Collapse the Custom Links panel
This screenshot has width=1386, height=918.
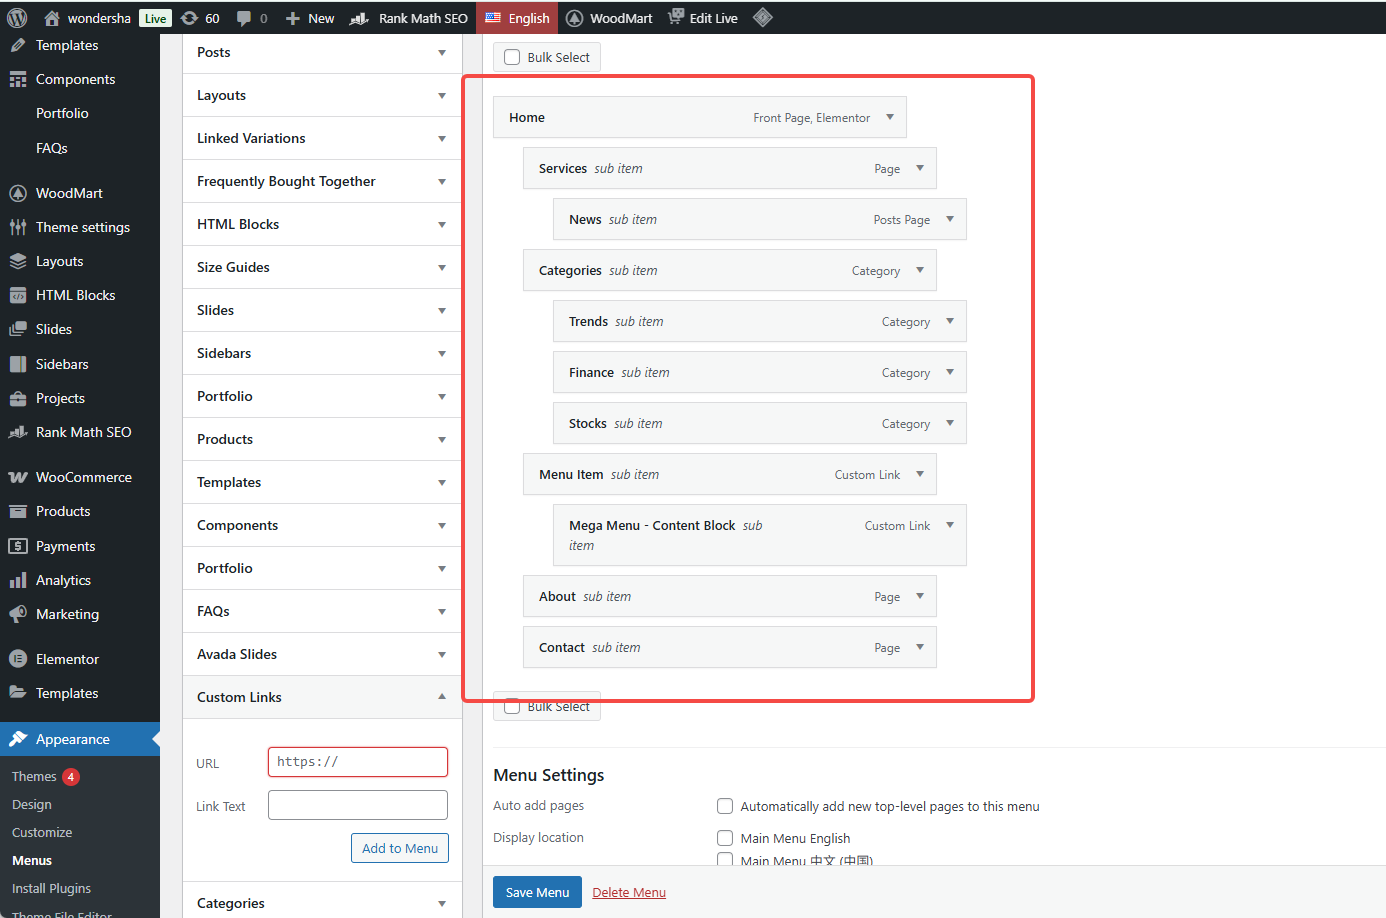pos(441,695)
